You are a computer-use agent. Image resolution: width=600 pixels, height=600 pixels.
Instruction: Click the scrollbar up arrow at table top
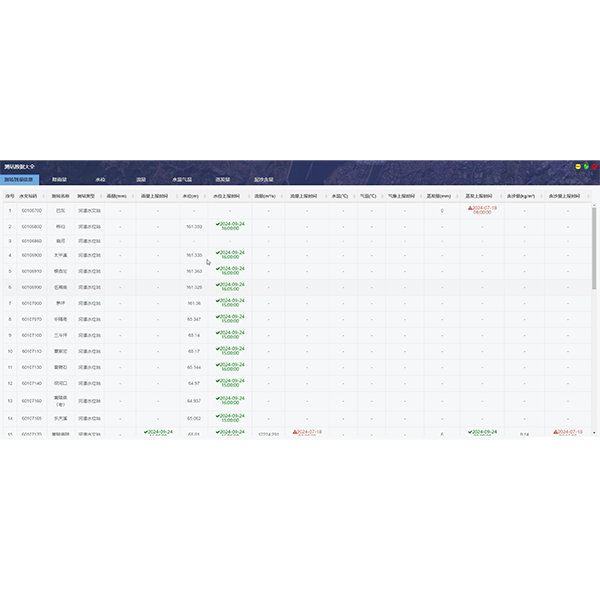tap(594, 205)
